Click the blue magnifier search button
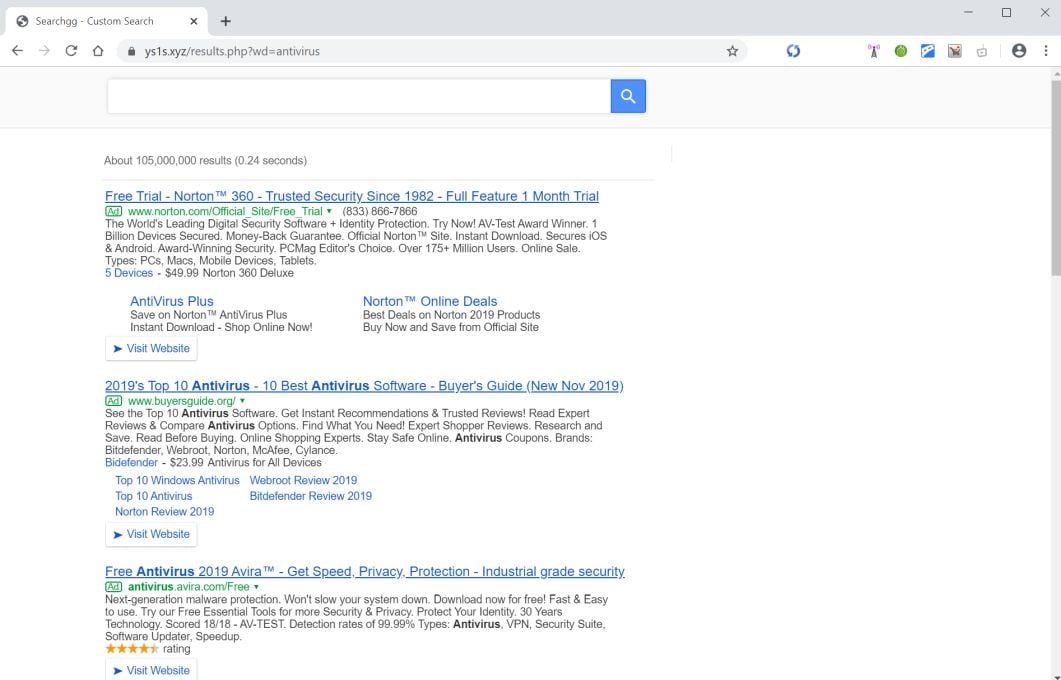The image size is (1061, 680). 628,96
